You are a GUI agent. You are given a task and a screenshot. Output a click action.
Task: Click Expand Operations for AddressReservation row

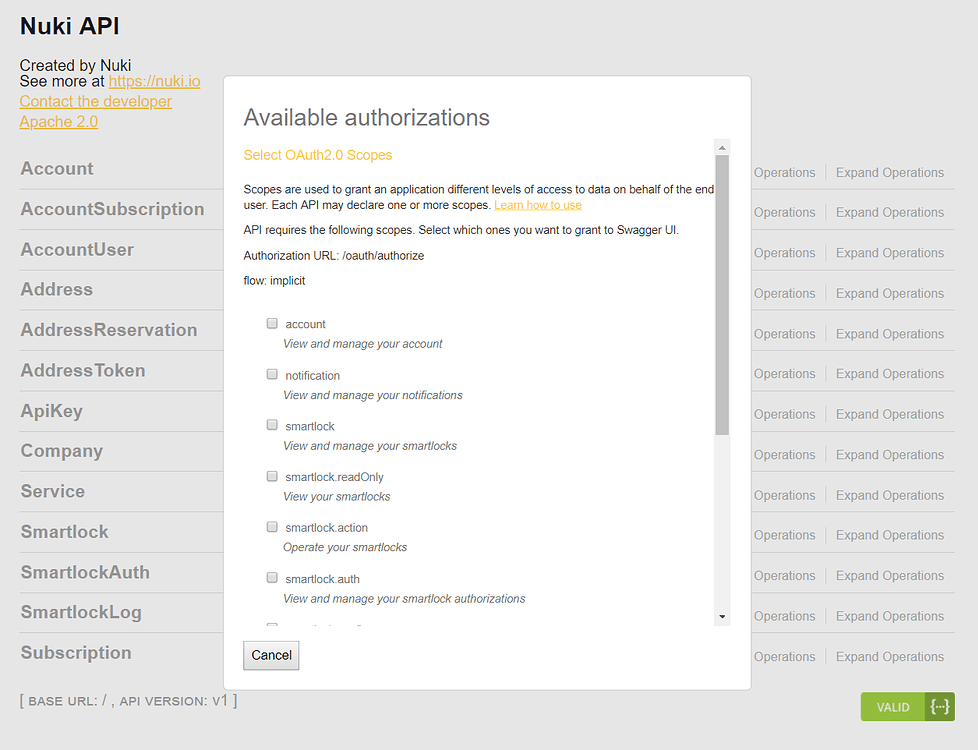click(889, 334)
